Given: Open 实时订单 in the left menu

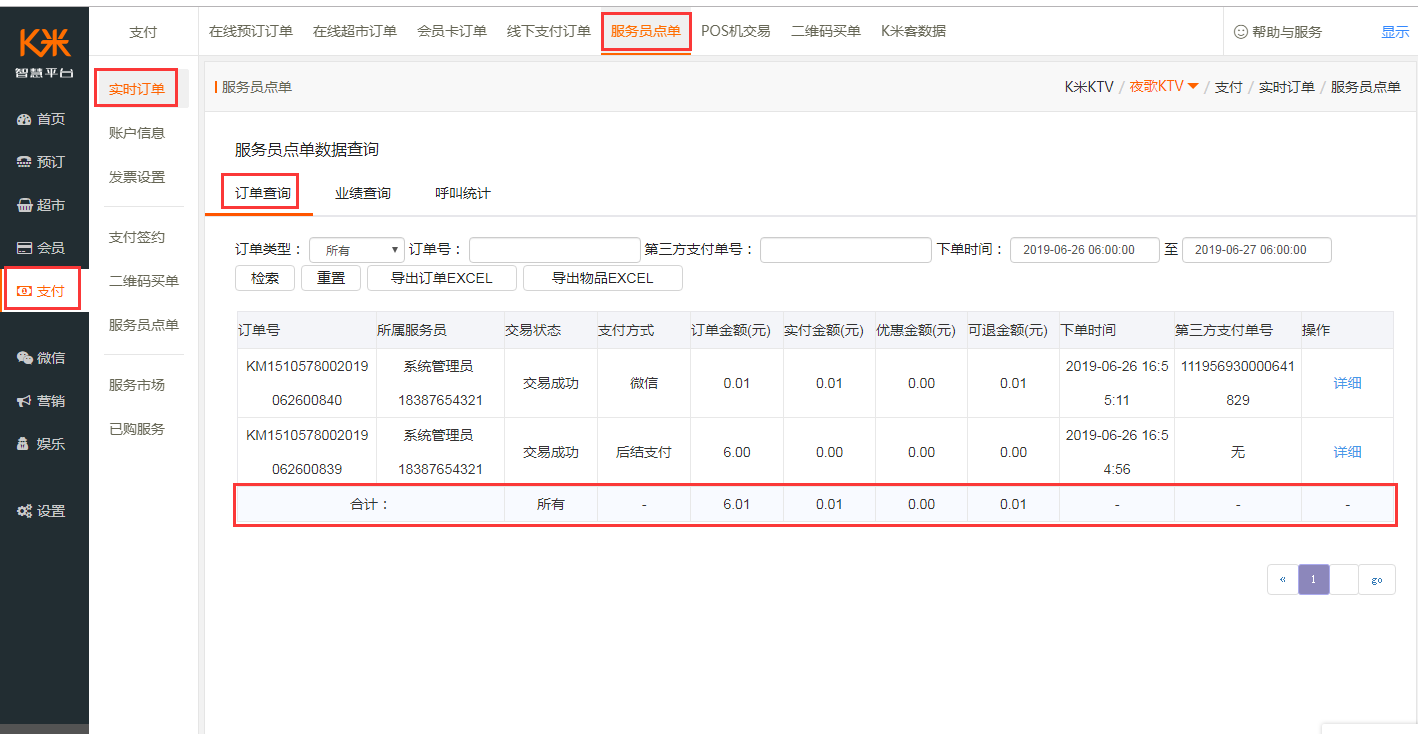Looking at the screenshot, I should pos(137,89).
